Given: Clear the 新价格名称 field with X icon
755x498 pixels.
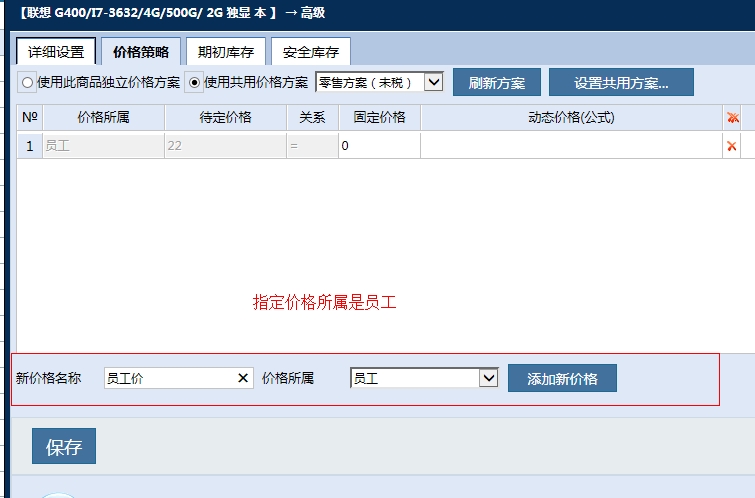Looking at the screenshot, I should click(242, 378).
